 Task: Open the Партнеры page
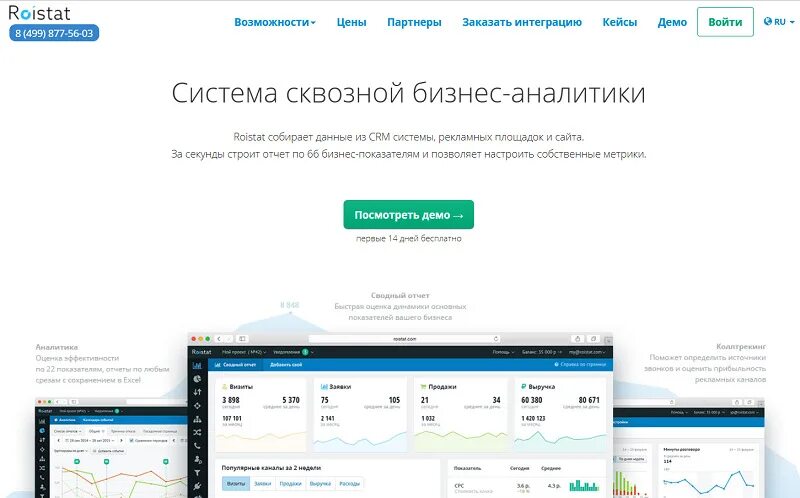pos(414,22)
